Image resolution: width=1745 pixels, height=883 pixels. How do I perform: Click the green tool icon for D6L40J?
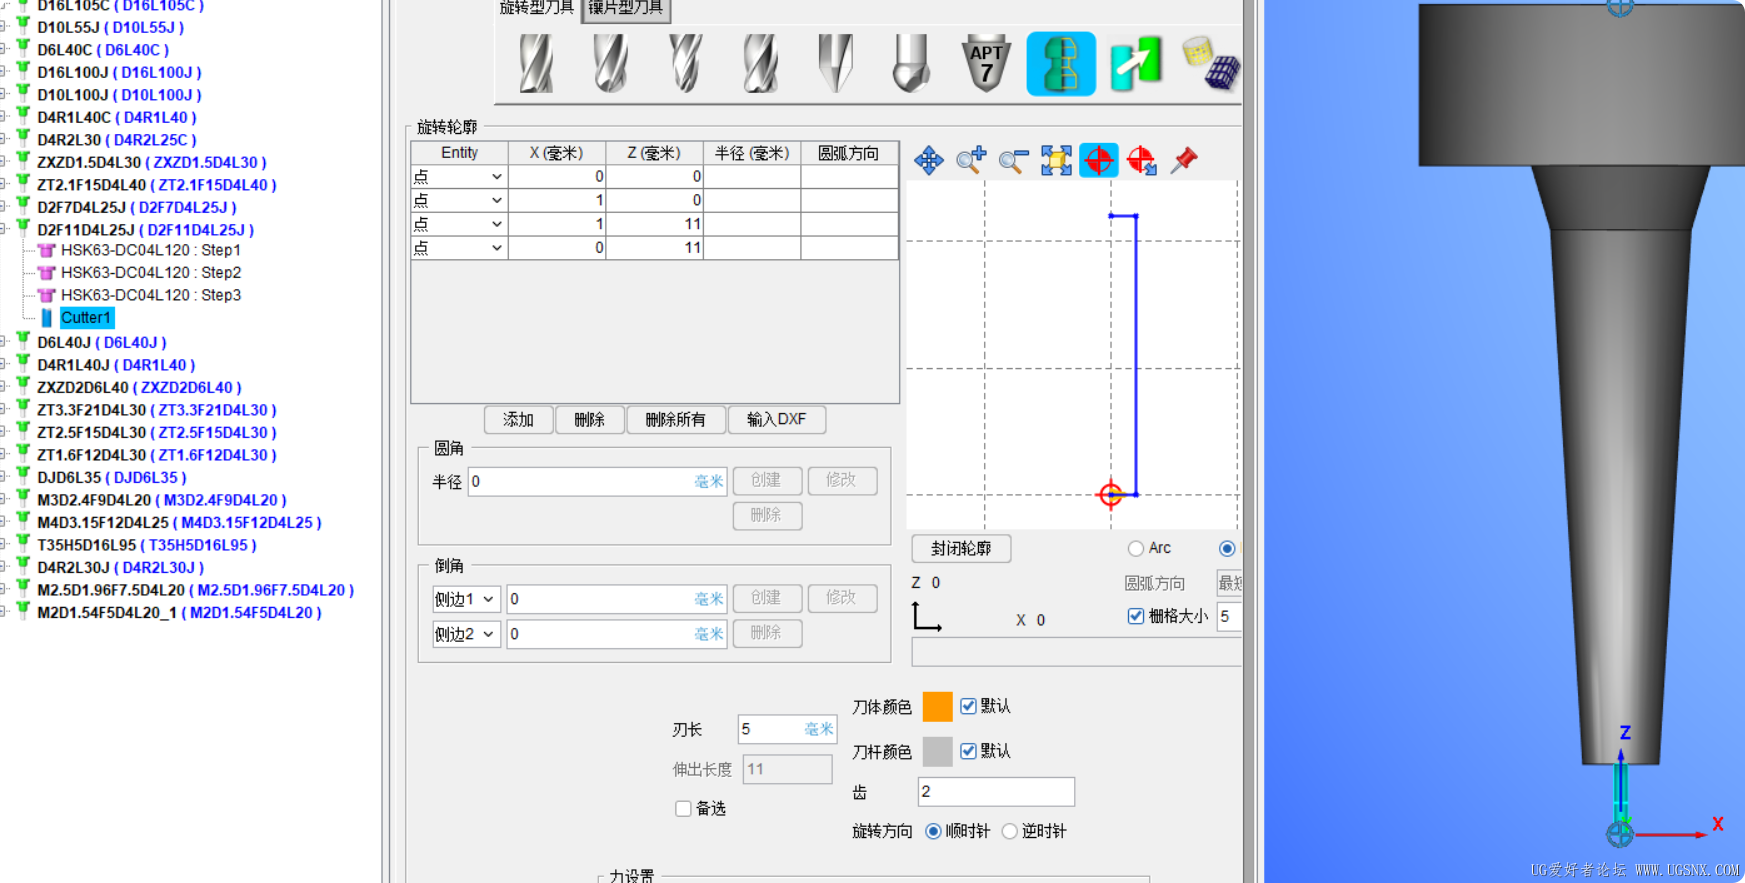coord(23,342)
